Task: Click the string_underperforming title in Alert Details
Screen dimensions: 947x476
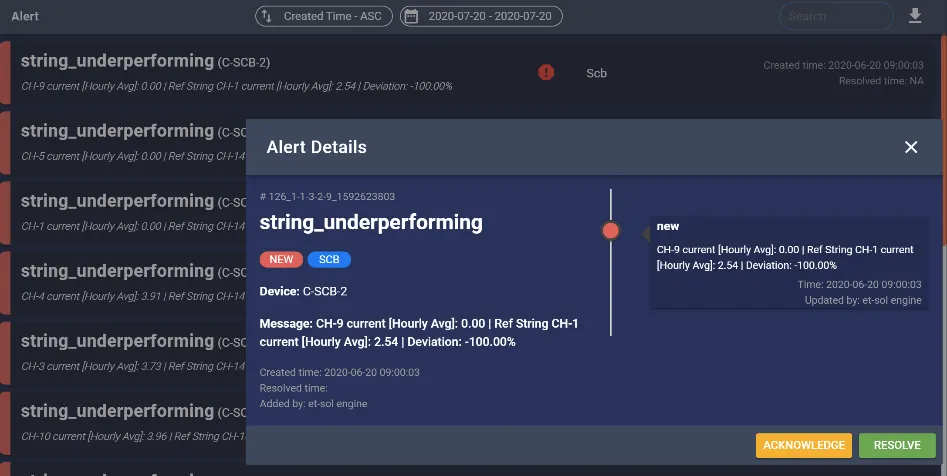Action: pyautogui.click(x=371, y=222)
